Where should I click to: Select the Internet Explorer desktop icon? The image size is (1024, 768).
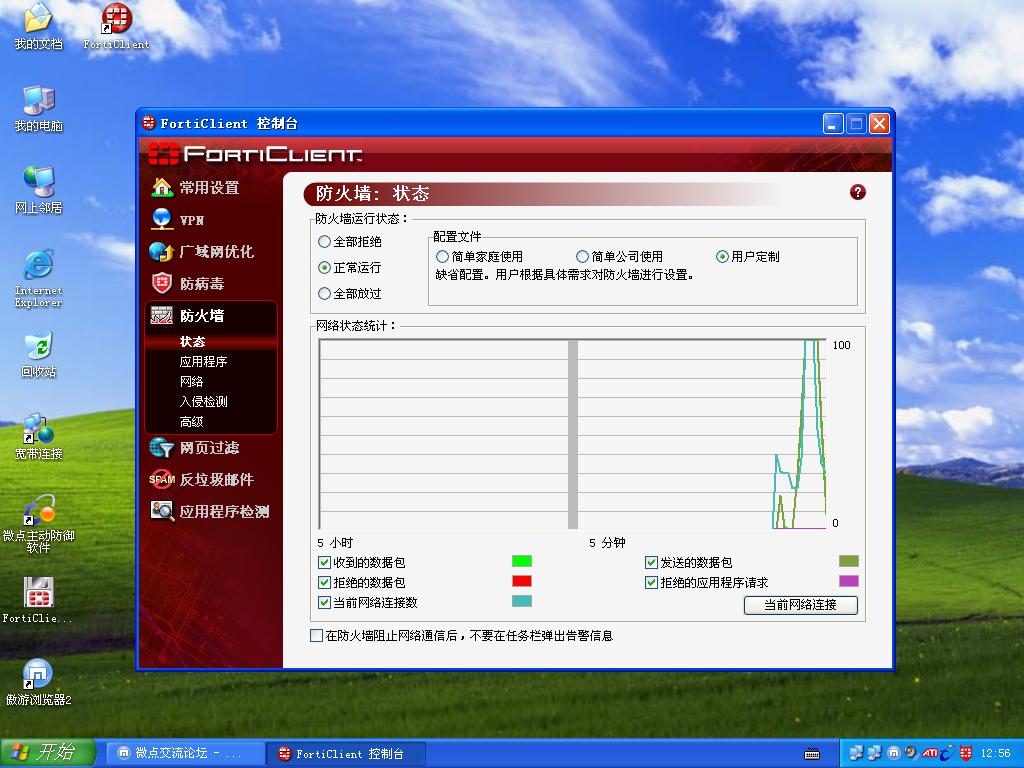tap(39, 278)
